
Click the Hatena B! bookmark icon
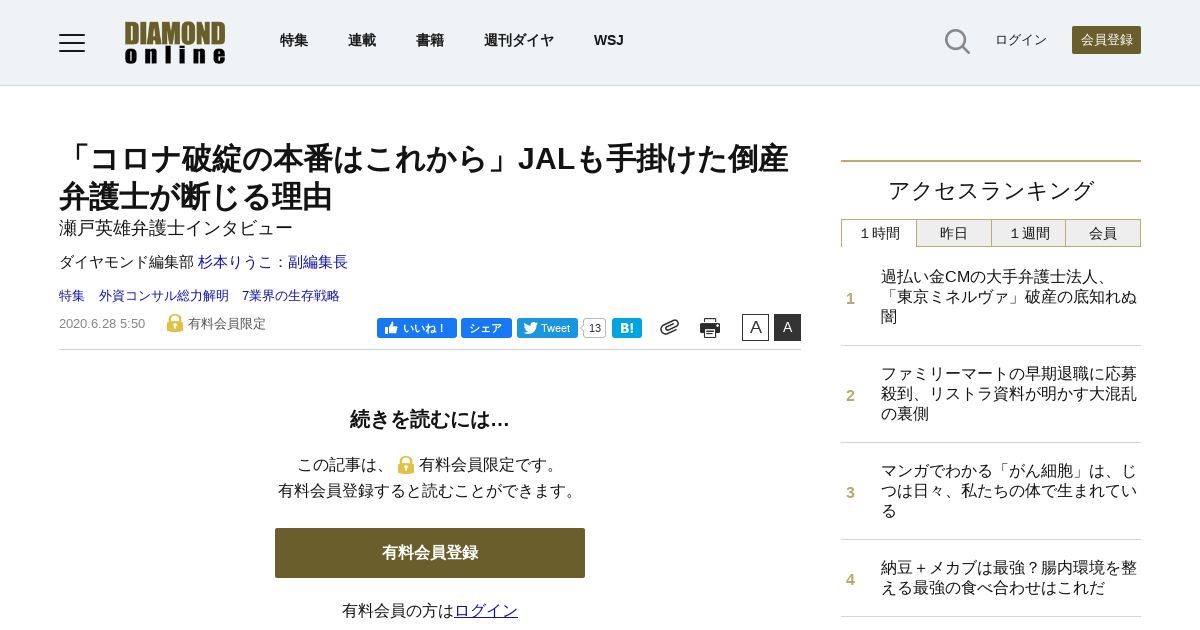627,328
